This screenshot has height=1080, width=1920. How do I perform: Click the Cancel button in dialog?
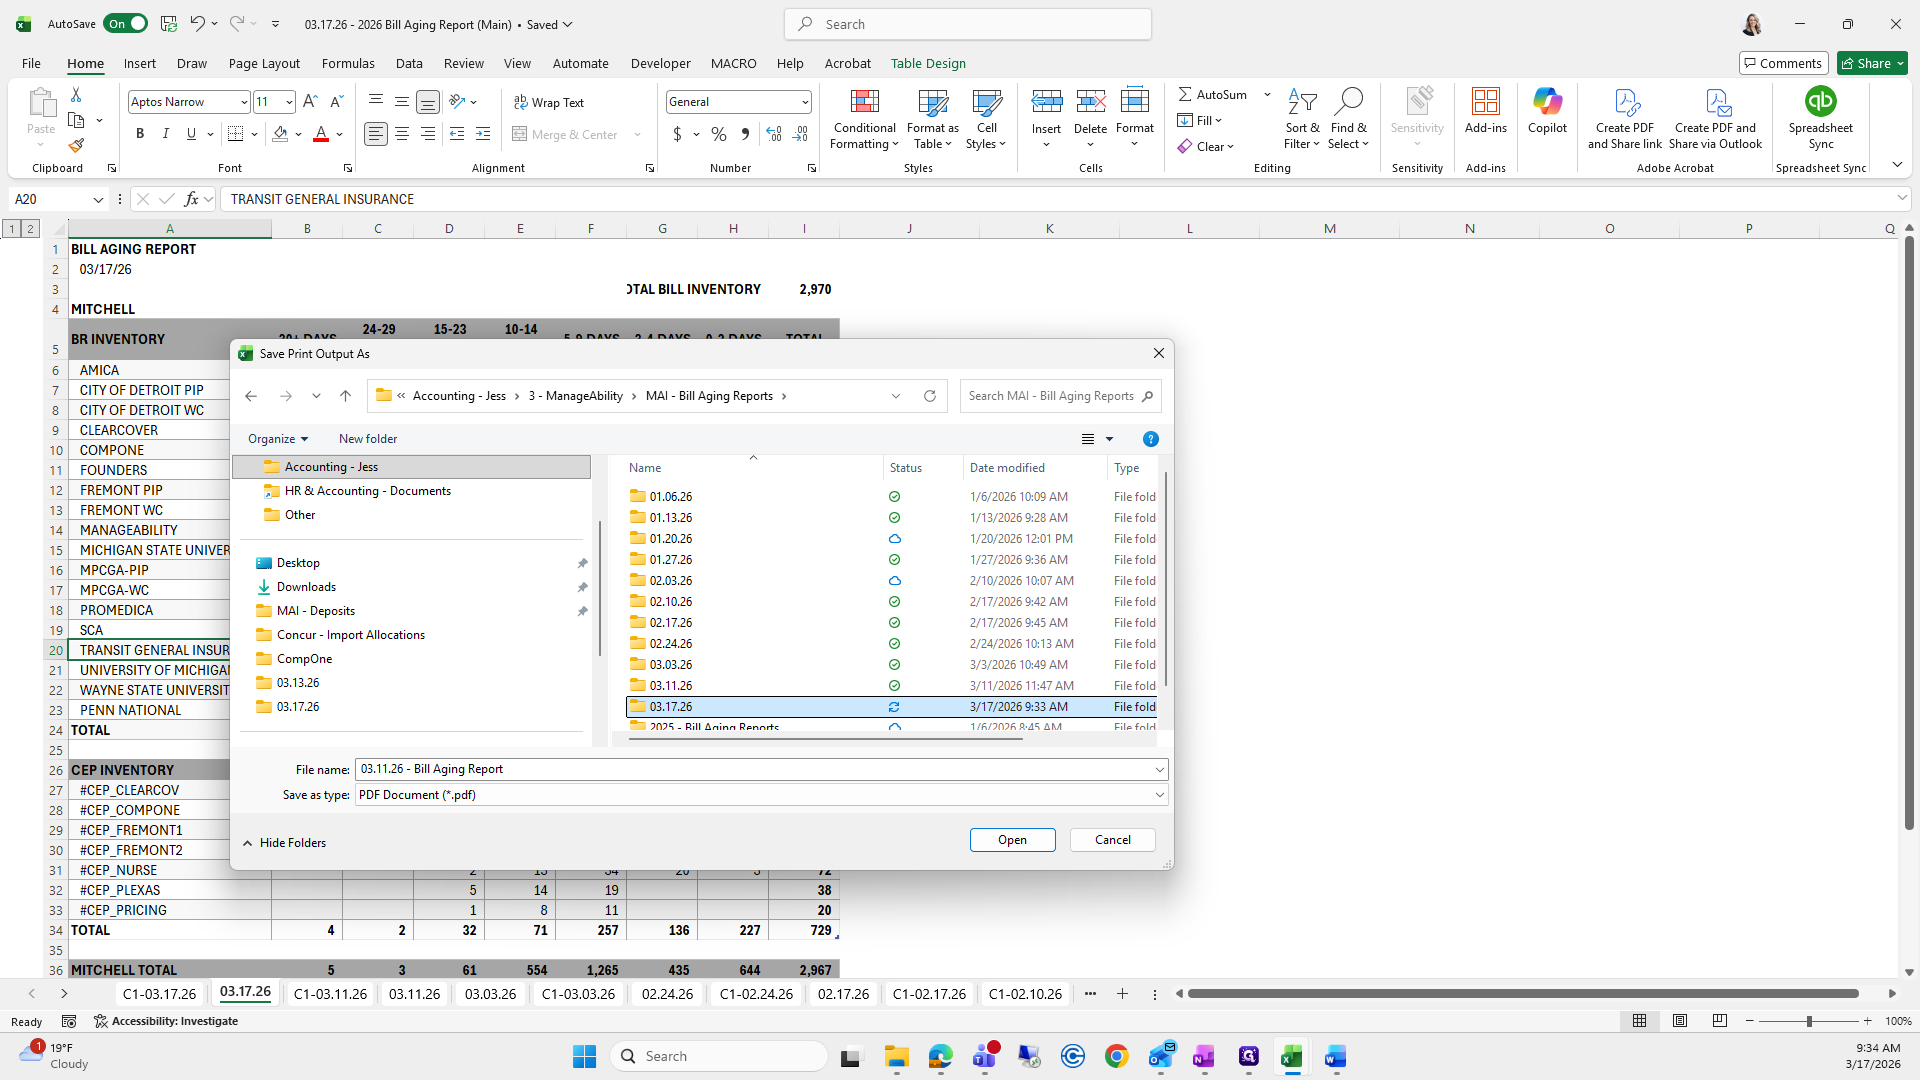1112,840
